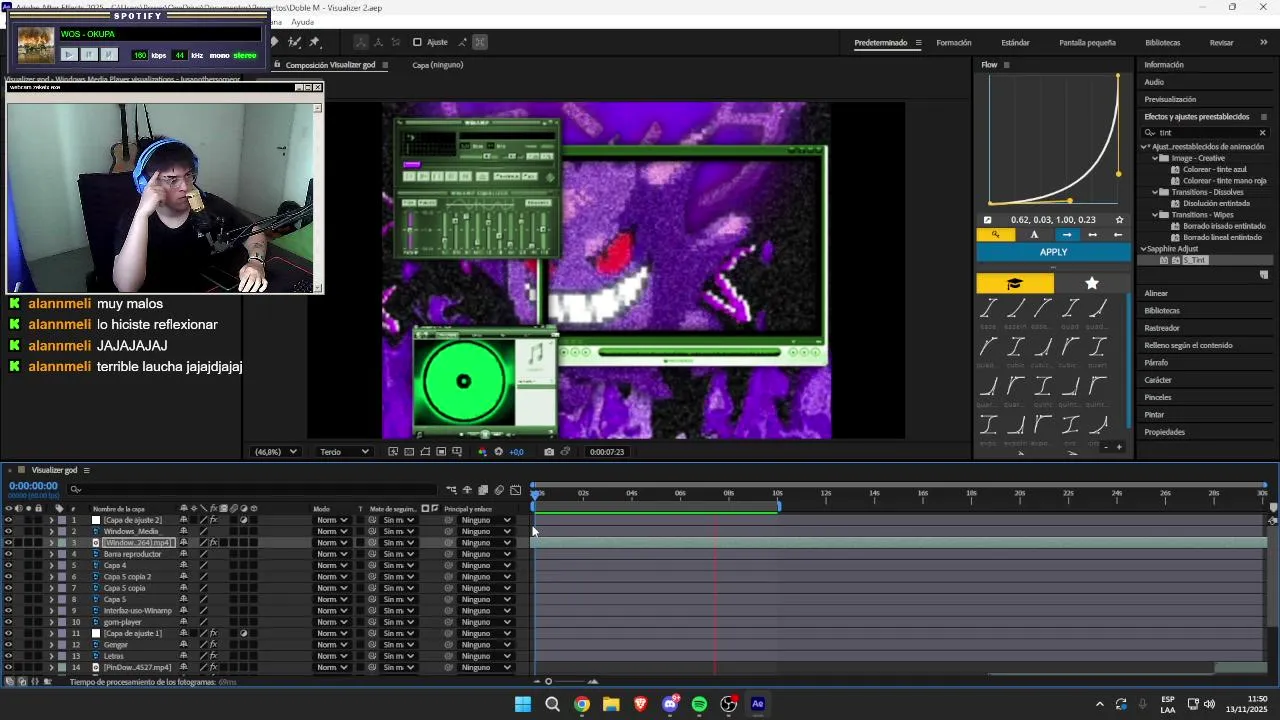Hide layer 1 Capa de ajuste 2

pyautogui.click(x=8, y=520)
